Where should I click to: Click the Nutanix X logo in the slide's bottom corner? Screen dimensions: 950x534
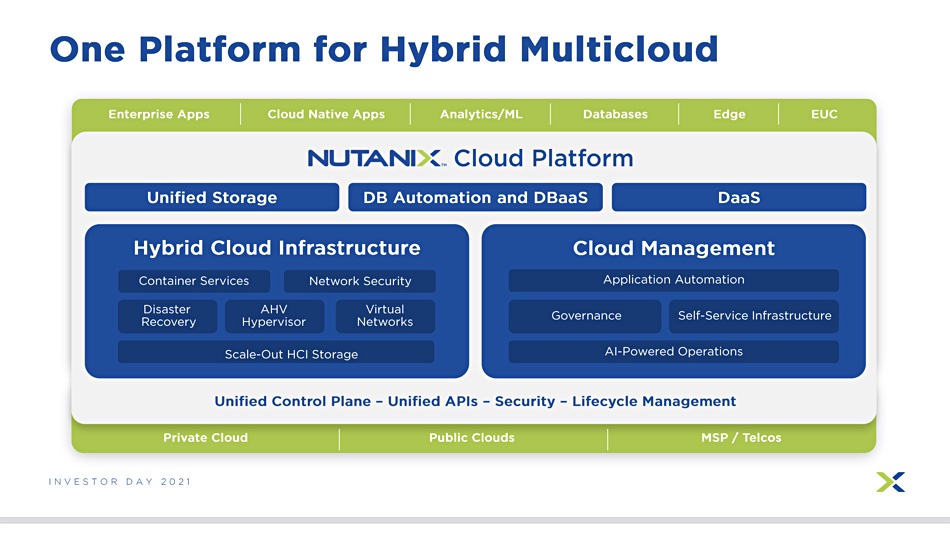890,482
